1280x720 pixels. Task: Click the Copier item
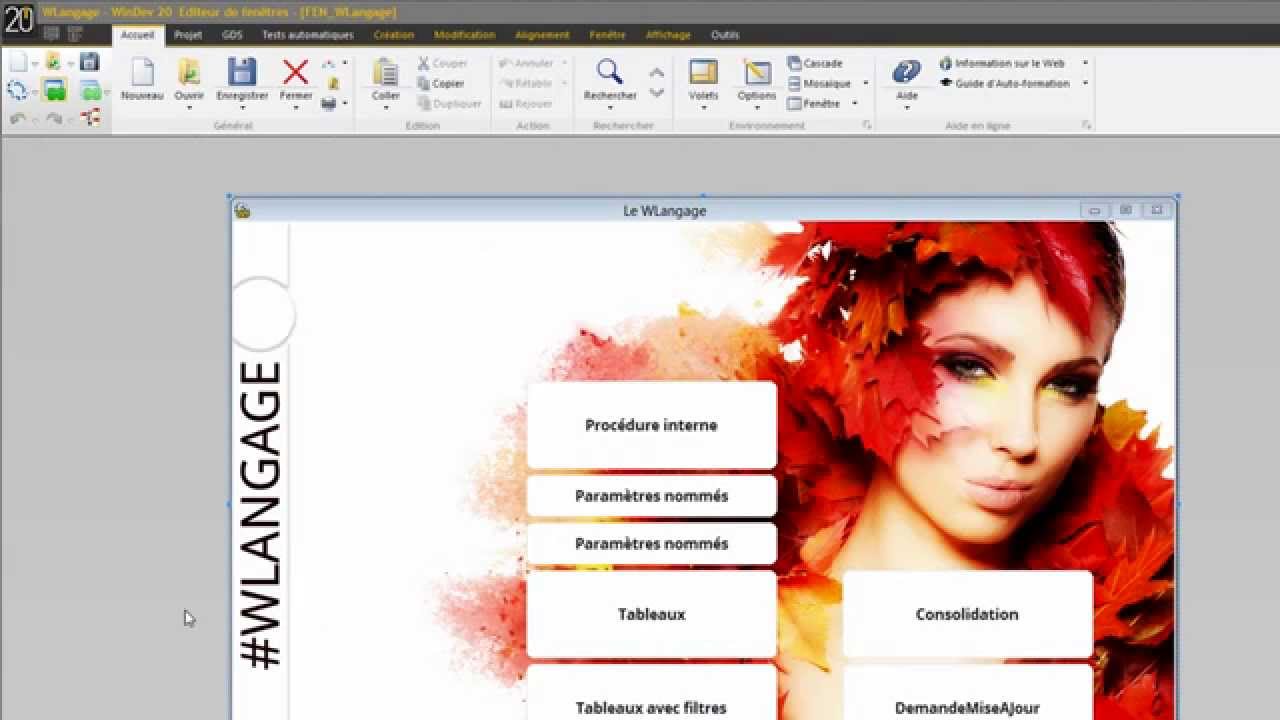[x=441, y=83]
